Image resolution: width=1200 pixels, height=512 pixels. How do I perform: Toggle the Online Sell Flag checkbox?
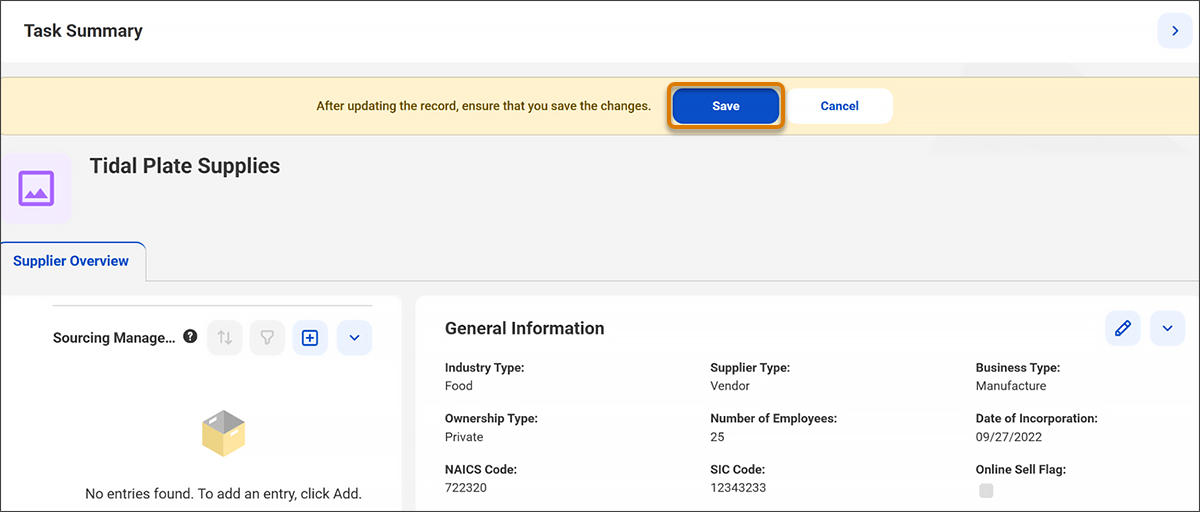(x=986, y=490)
